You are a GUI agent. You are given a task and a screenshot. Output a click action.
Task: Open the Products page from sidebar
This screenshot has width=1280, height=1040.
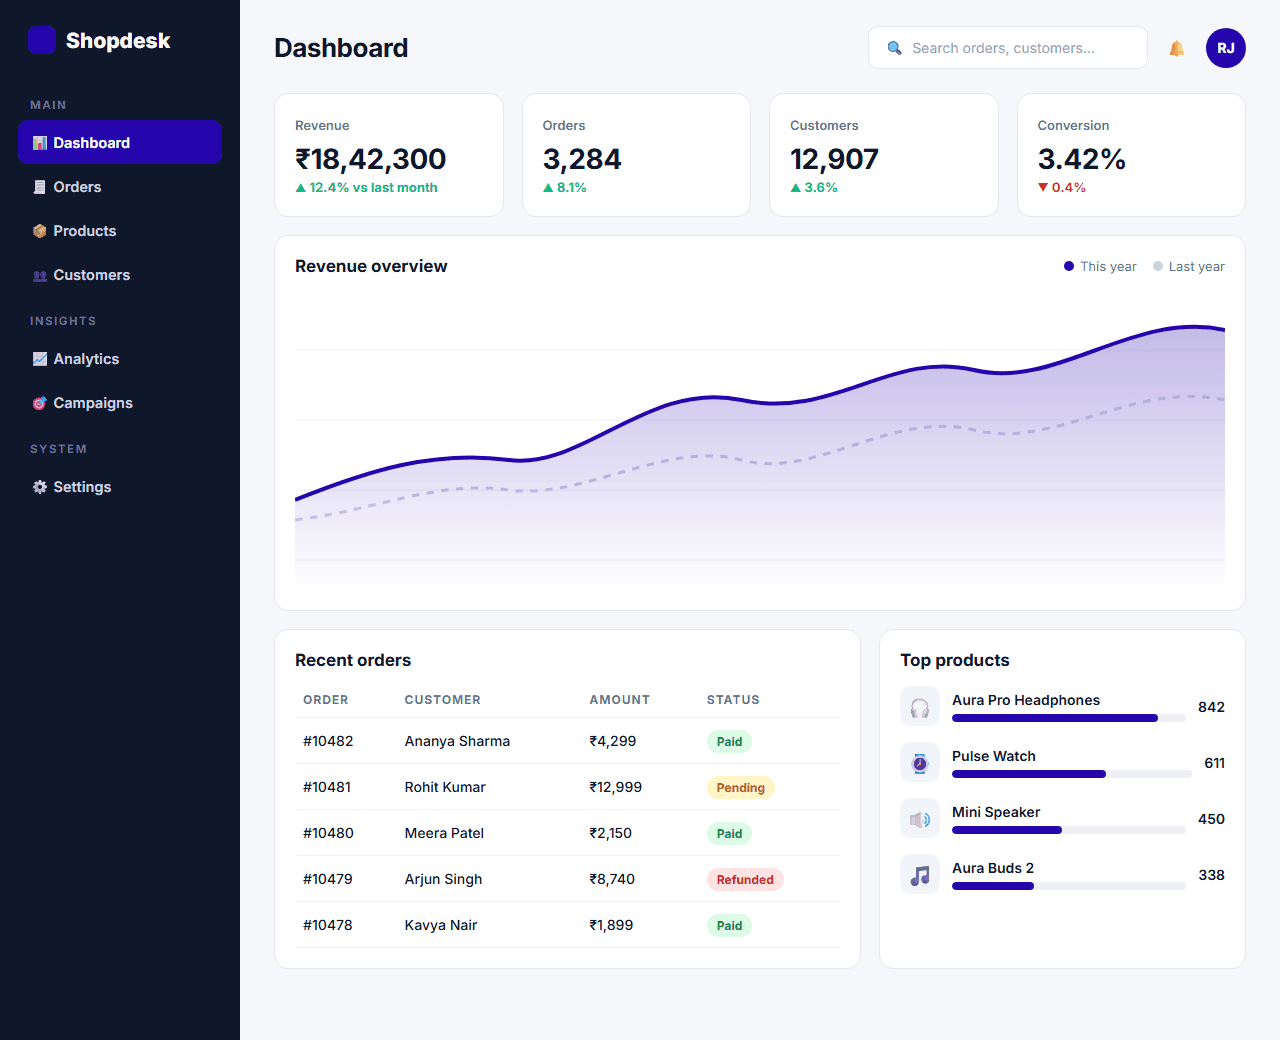120,231
